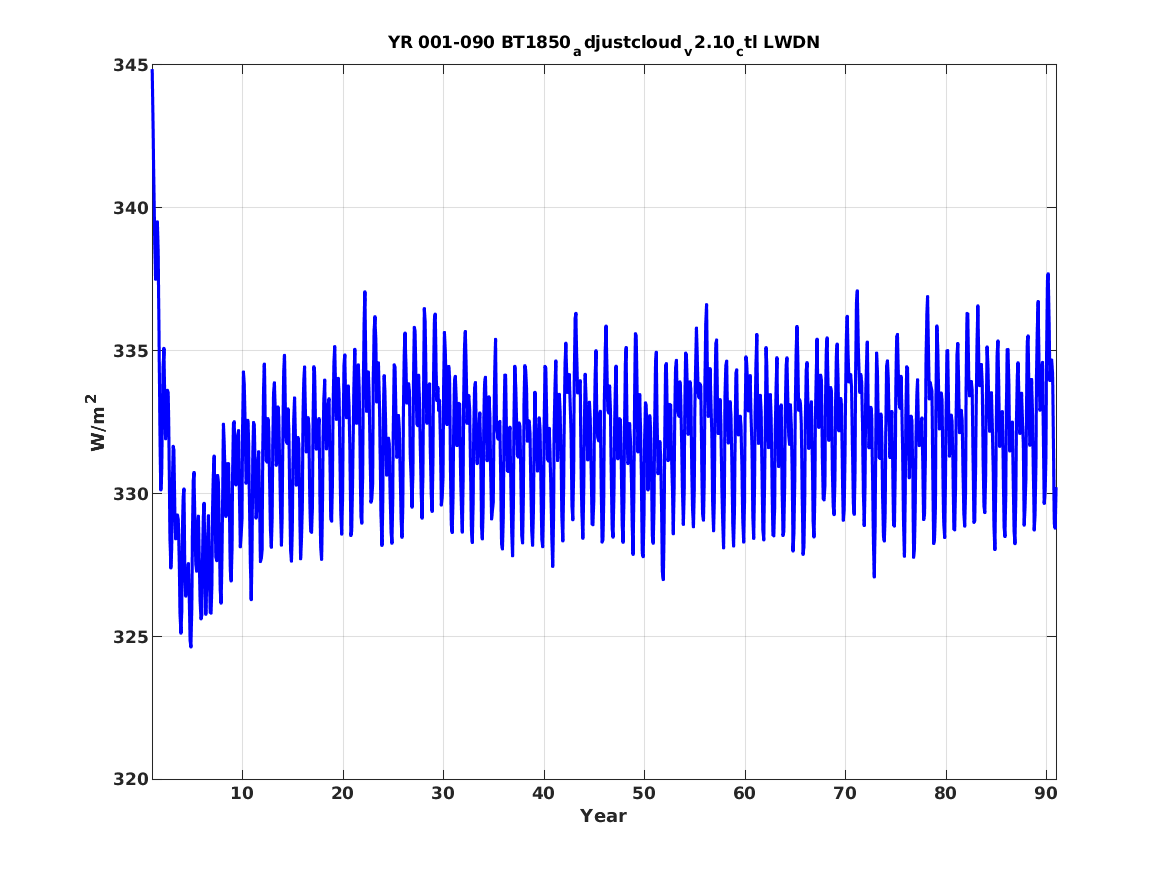Click the y-axis tick value 345
The image size is (1167, 875).
click(x=131, y=65)
